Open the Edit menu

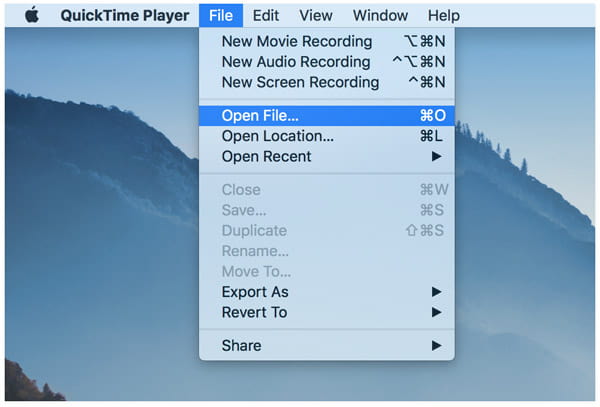266,16
